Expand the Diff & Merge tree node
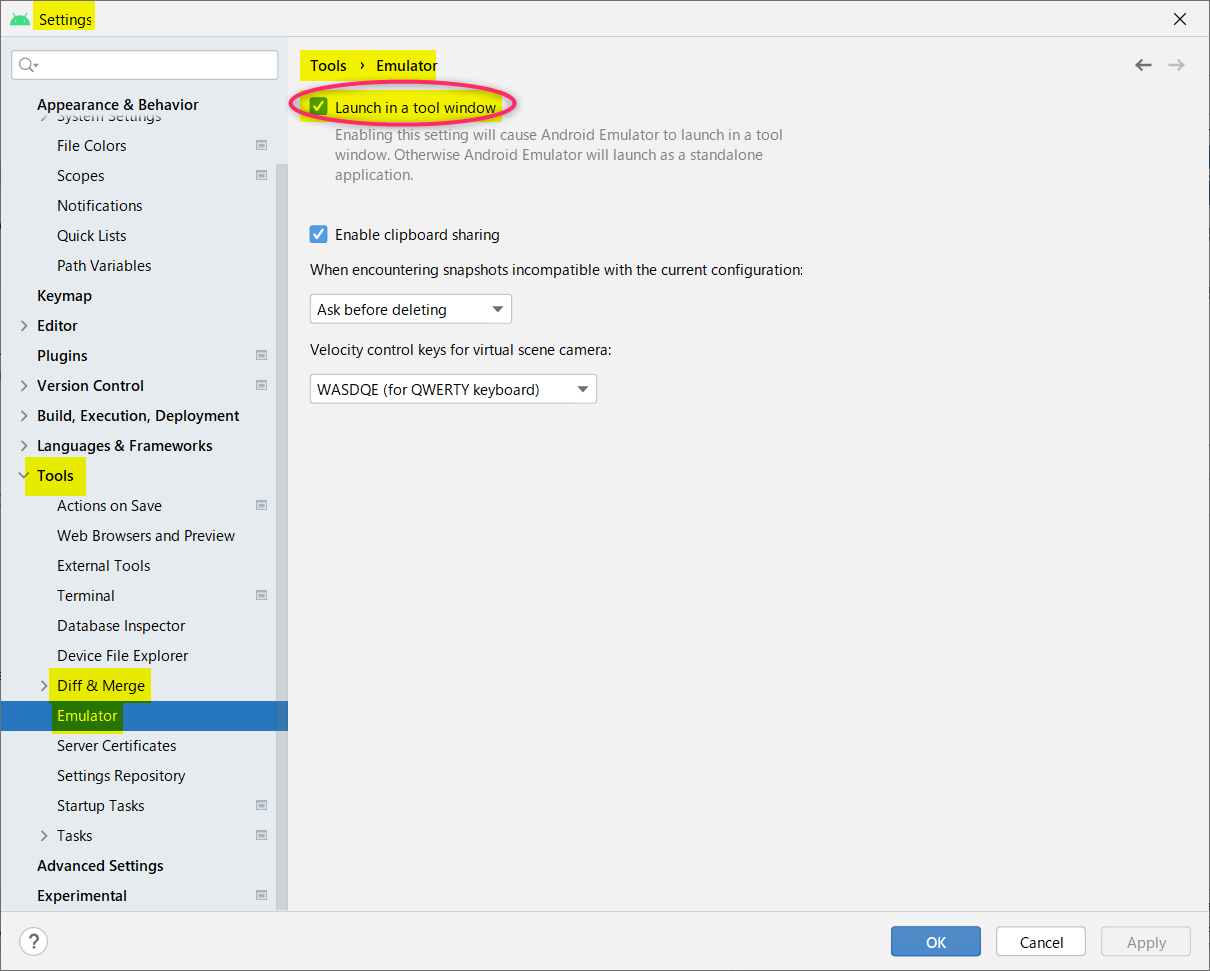The height and width of the screenshot is (971, 1210). tap(42, 685)
